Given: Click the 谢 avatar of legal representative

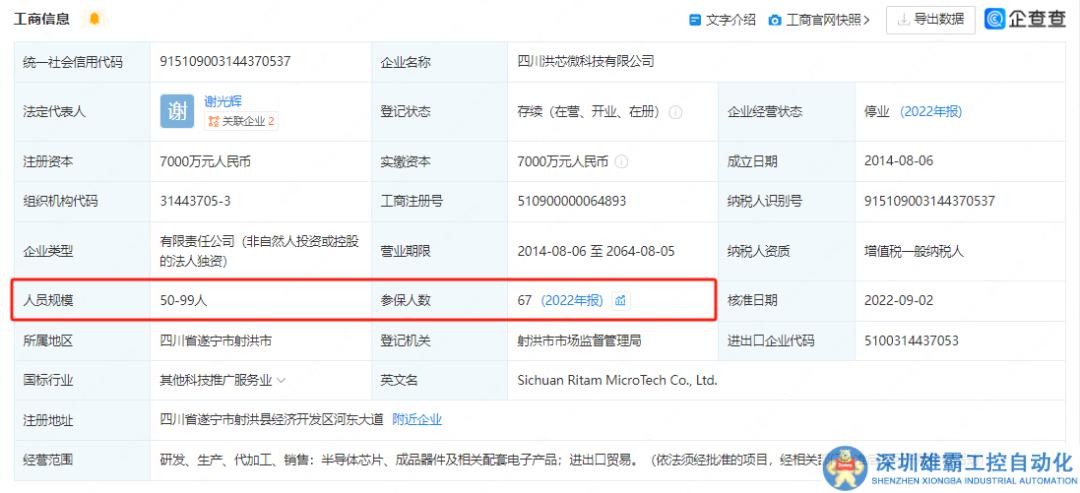Looking at the screenshot, I should tap(177, 111).
